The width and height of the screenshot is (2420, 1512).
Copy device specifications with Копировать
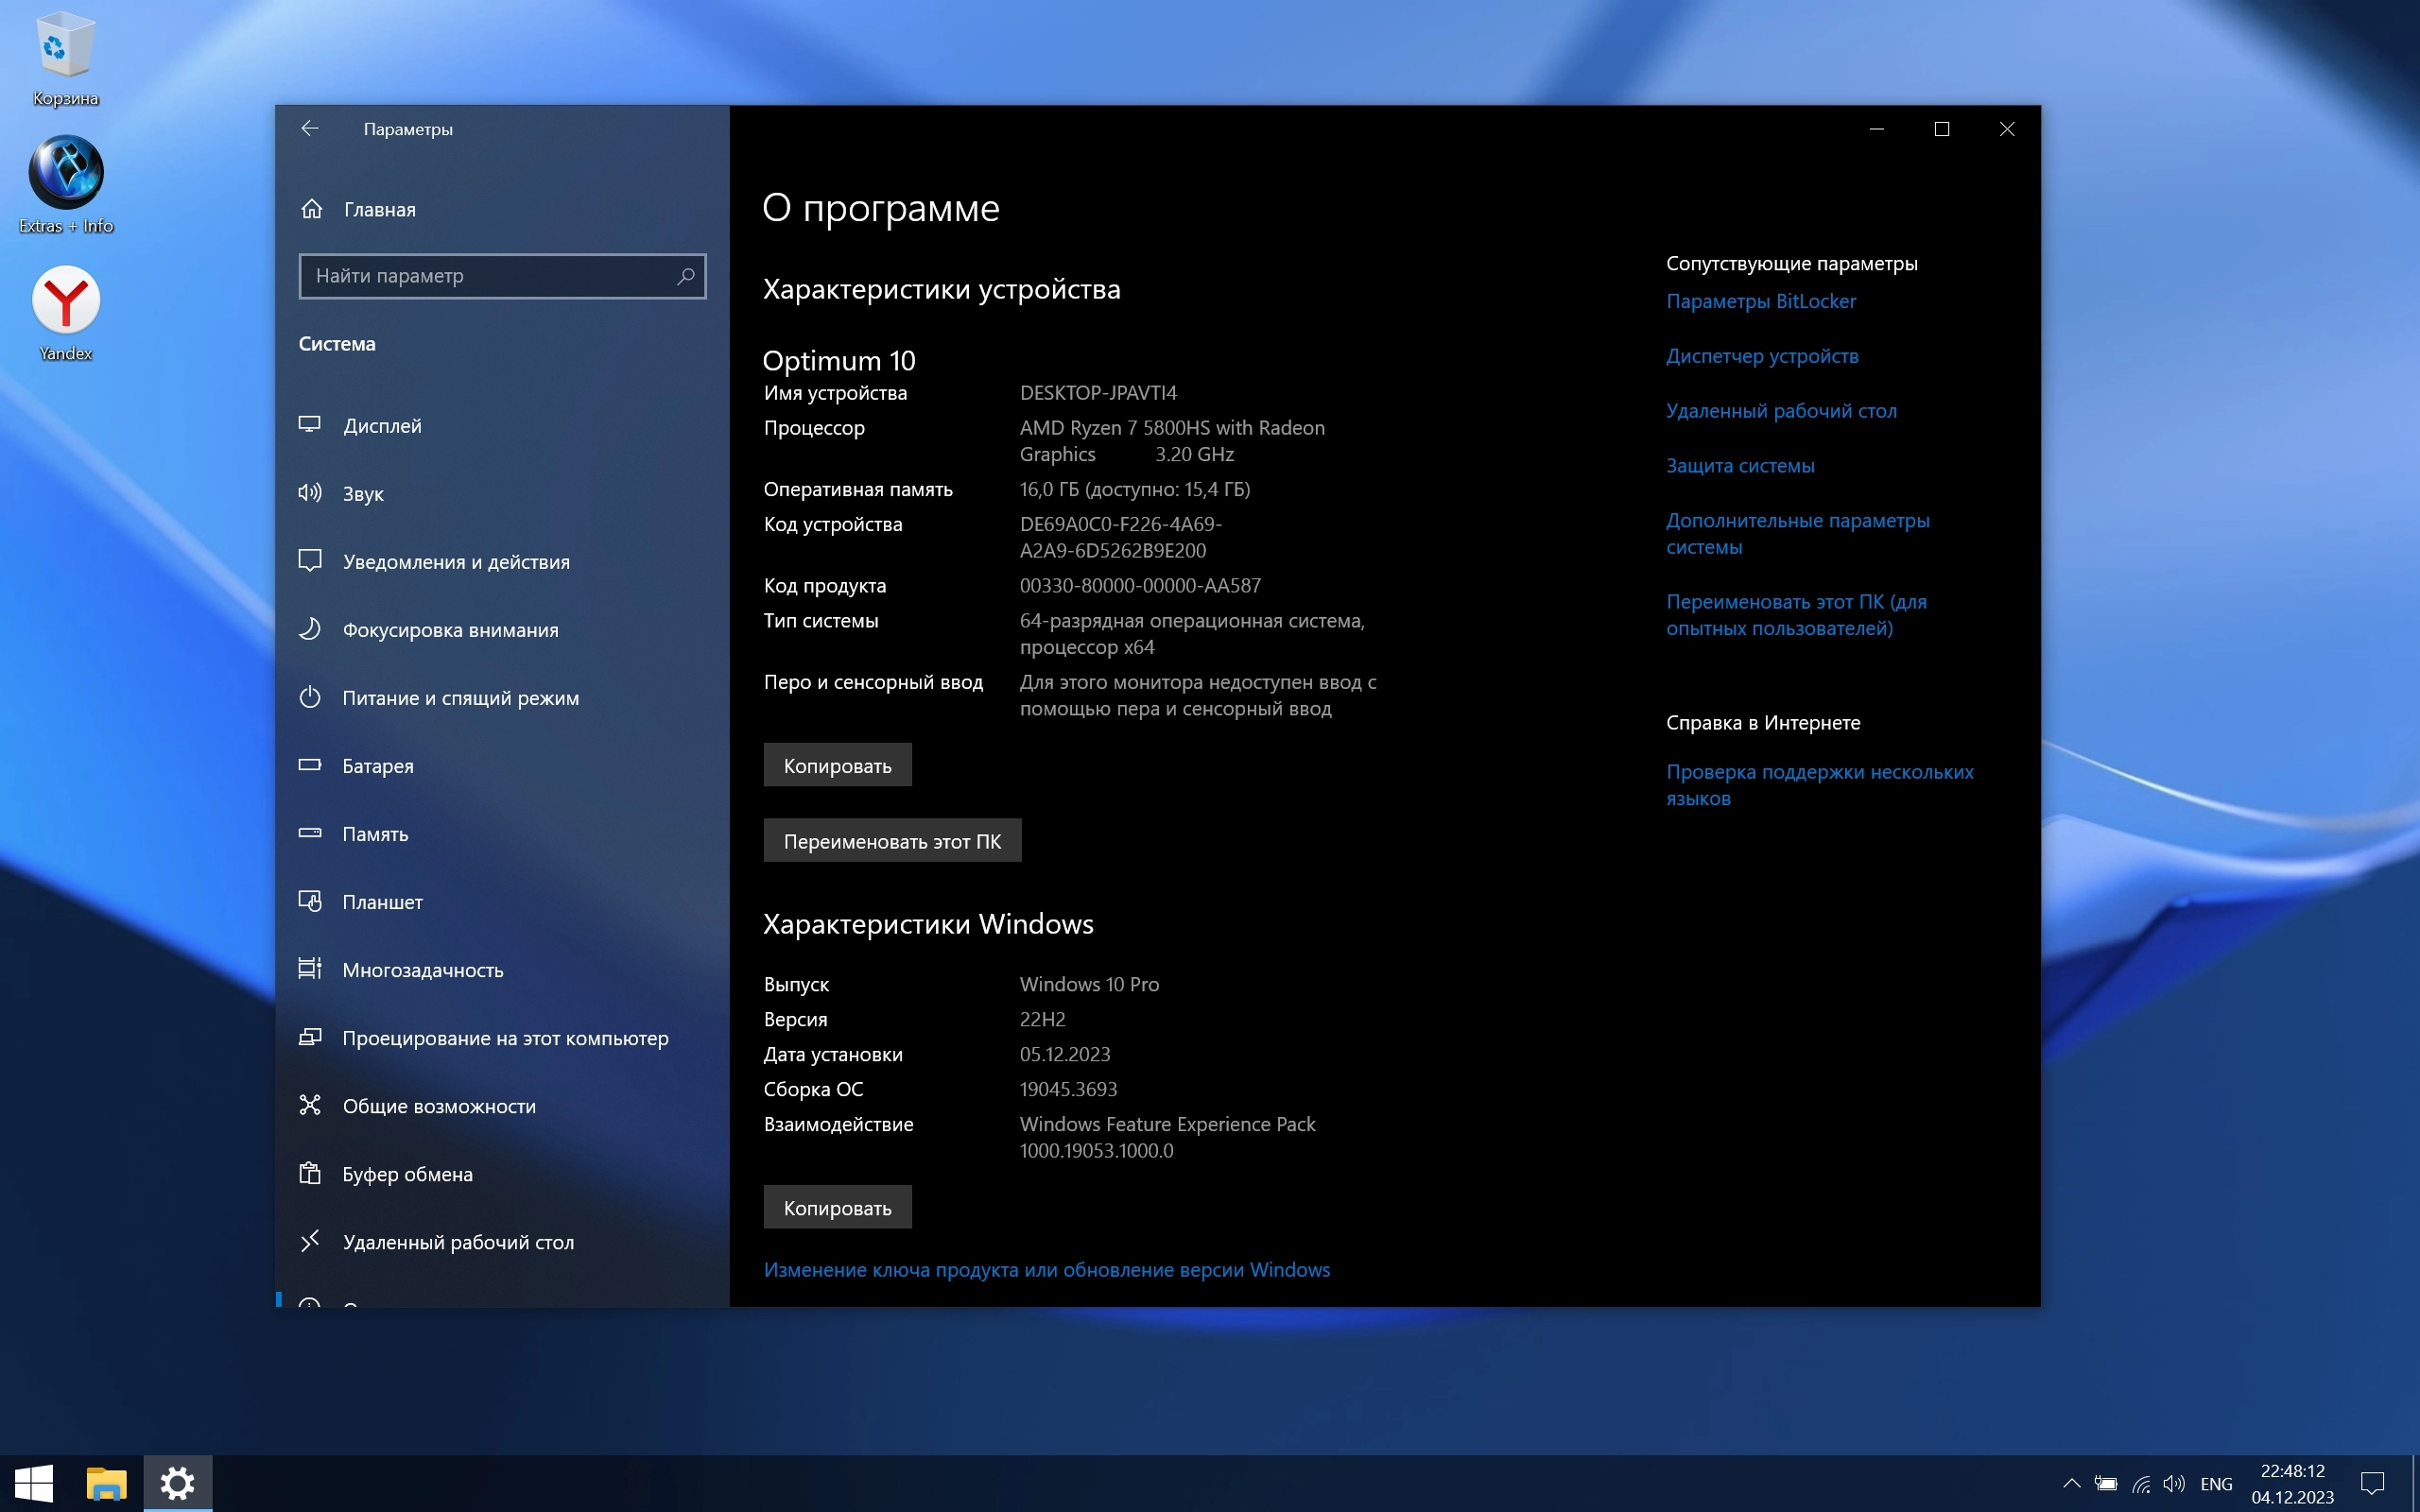point(837,765)
